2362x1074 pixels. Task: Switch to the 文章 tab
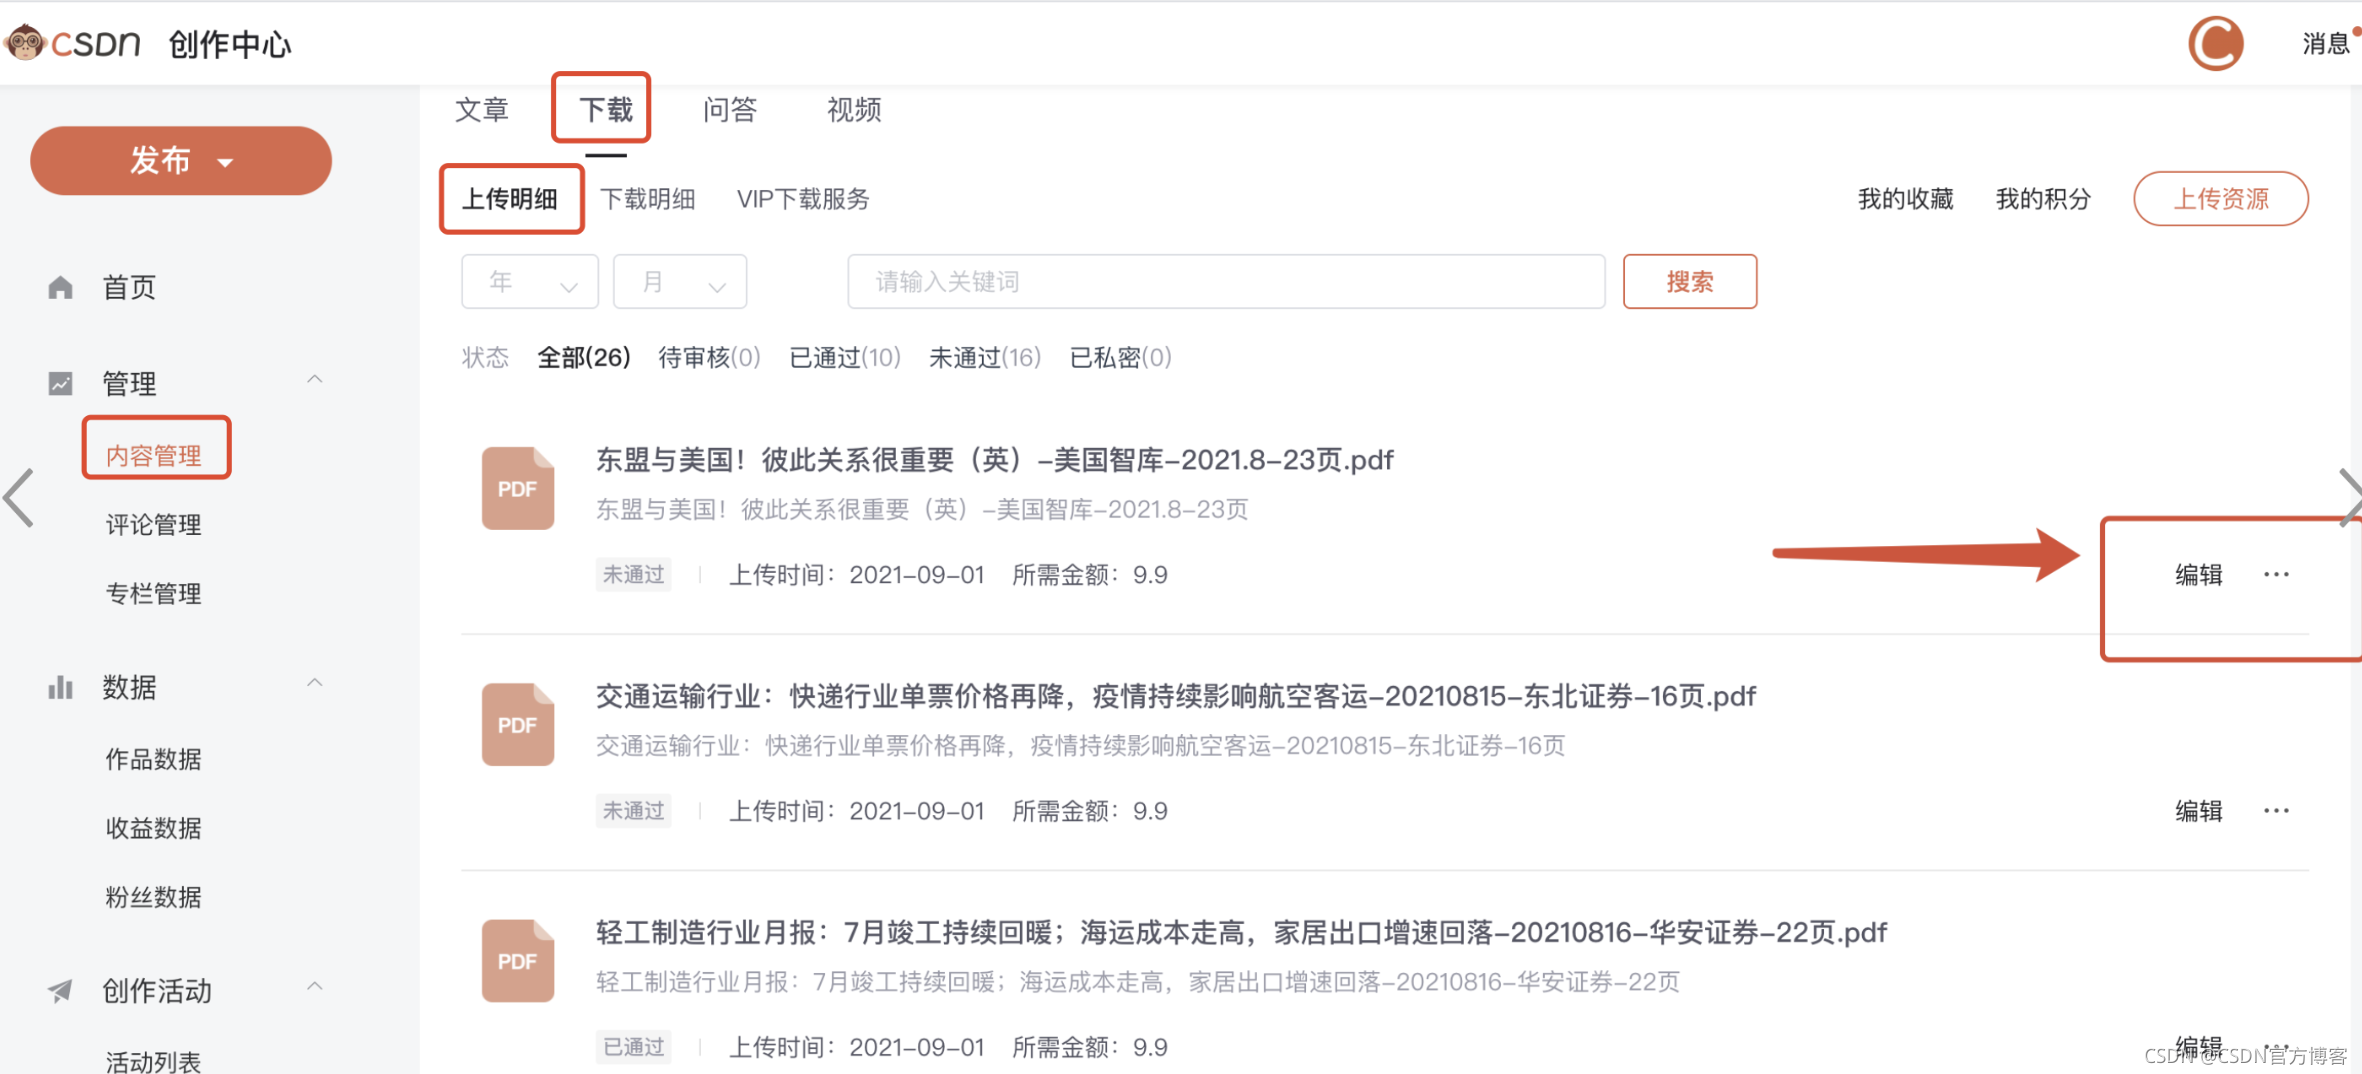coord(482,109)
